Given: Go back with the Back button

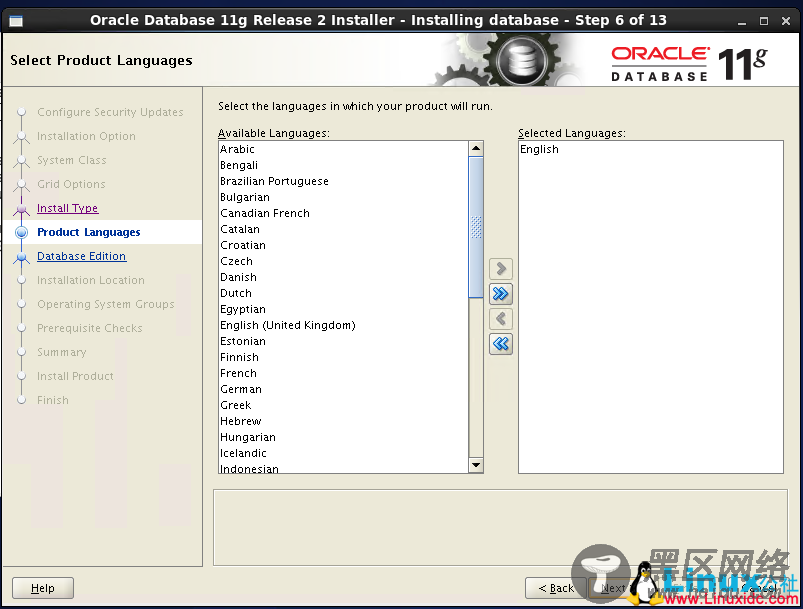Looking at the screenshot, I should point(556,588).
